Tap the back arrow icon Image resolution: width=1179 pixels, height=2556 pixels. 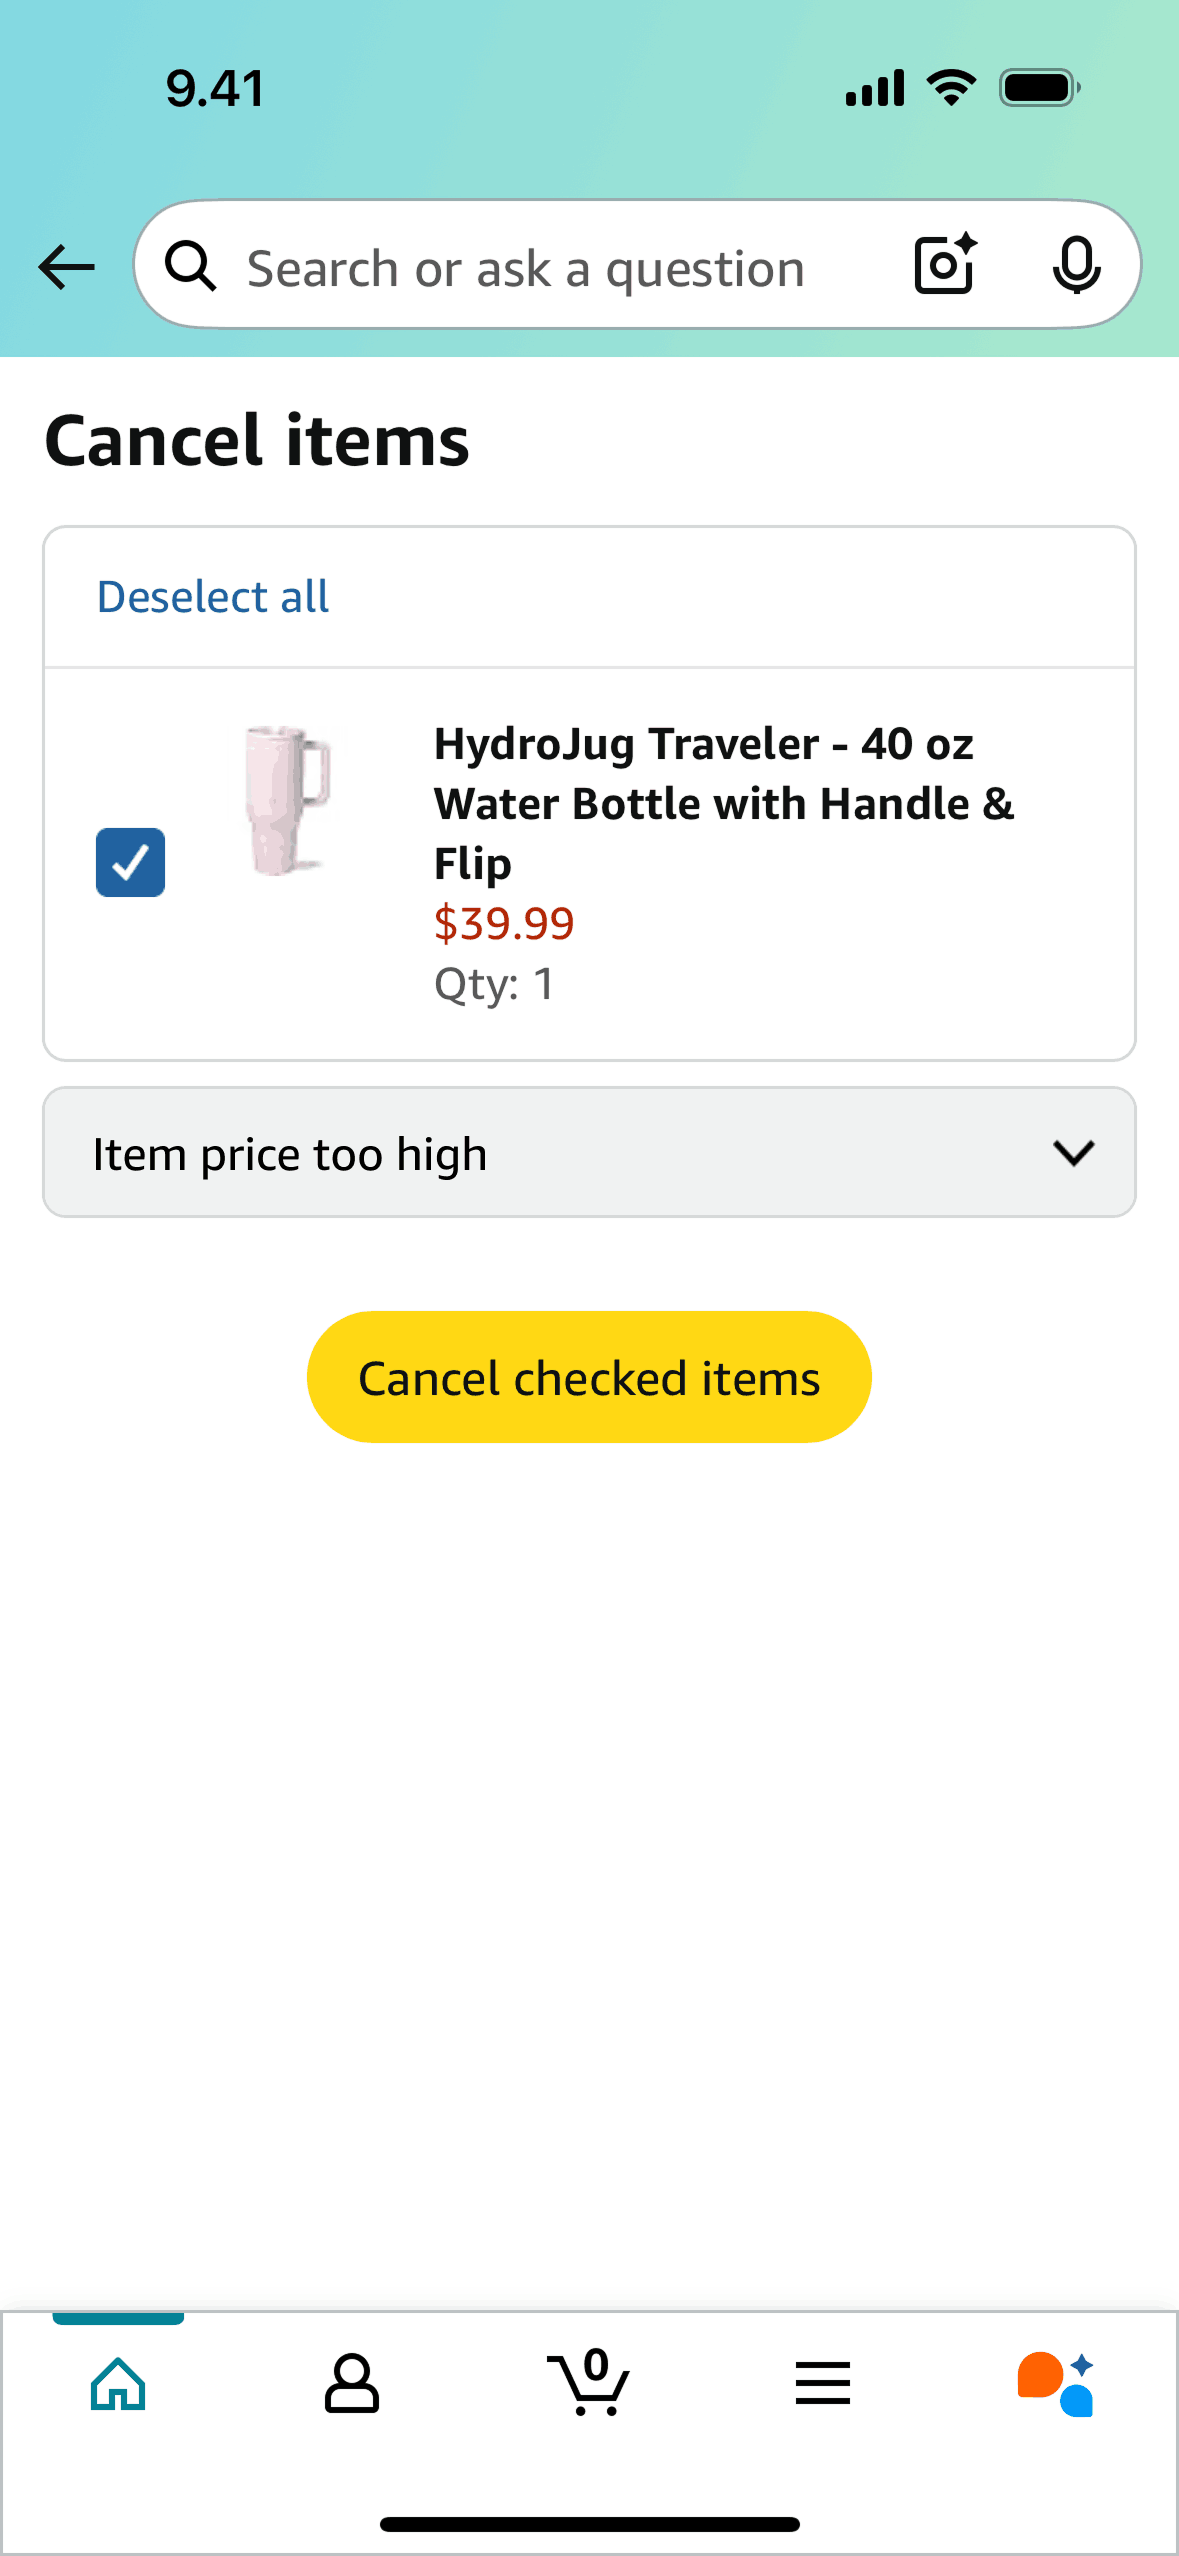[66, 267]
